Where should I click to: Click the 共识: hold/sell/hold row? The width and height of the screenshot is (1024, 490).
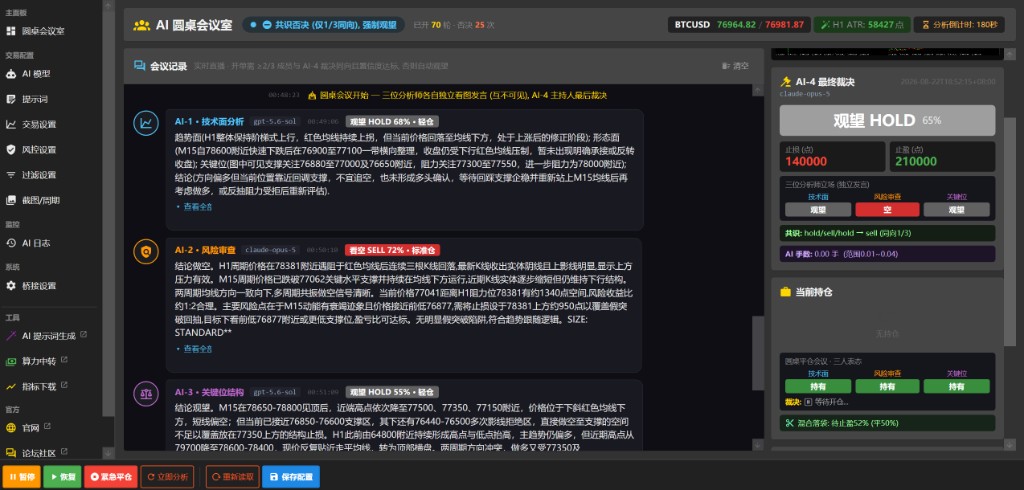click(887, 233)
